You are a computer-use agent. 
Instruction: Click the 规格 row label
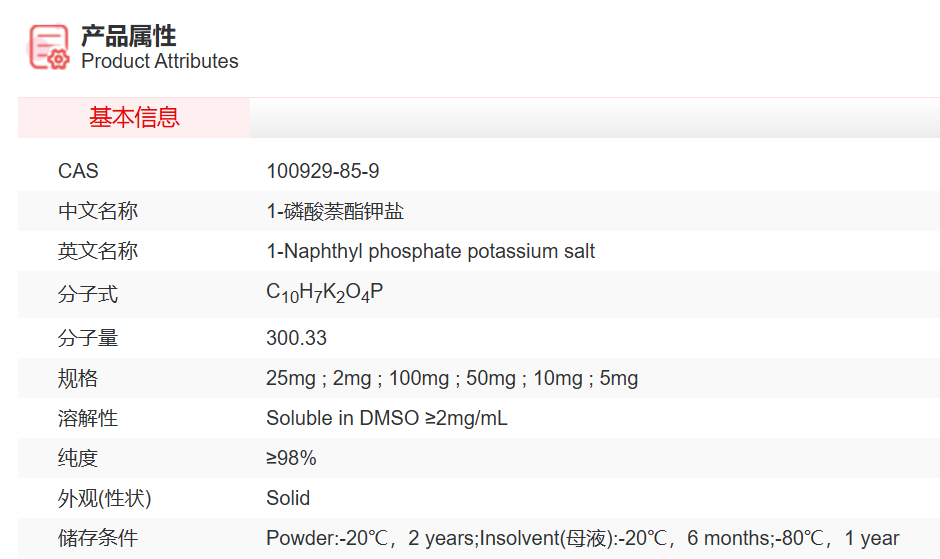[78, 378]
